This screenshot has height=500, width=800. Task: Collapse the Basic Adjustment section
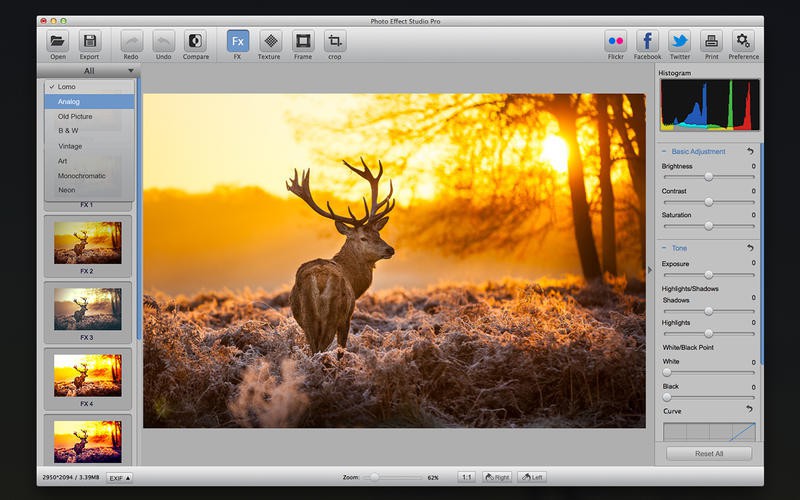coord(664,151)
